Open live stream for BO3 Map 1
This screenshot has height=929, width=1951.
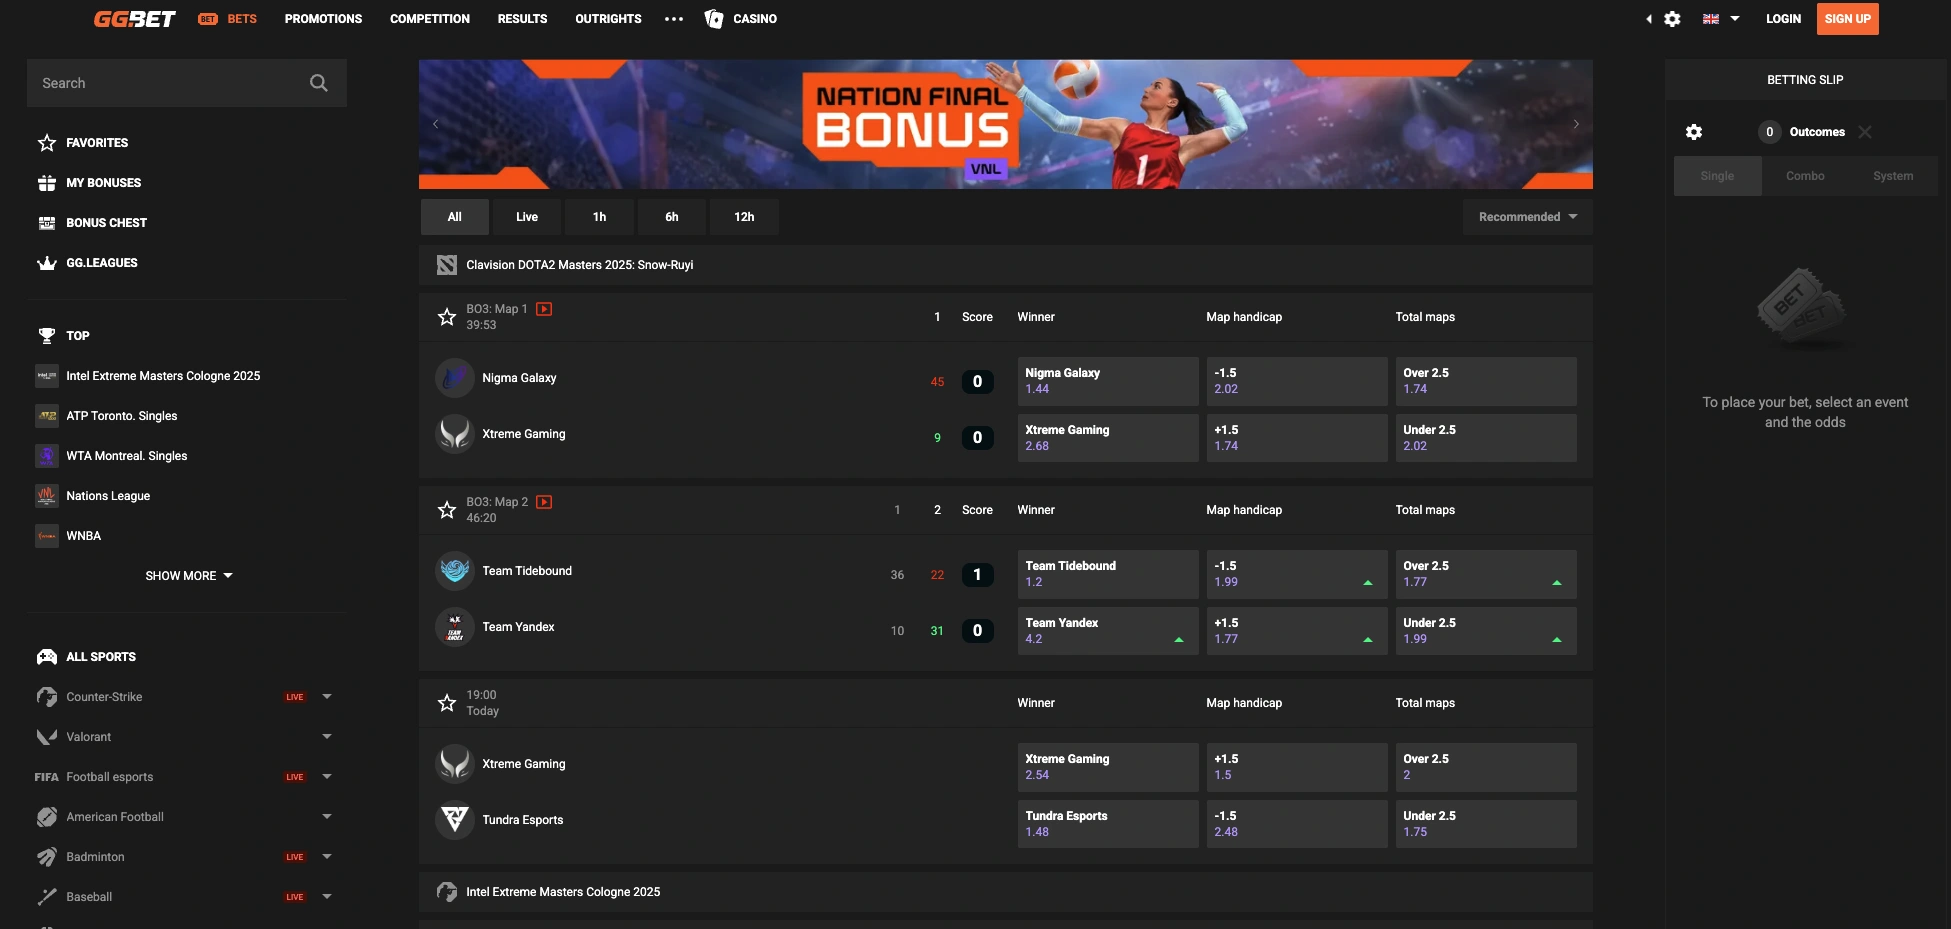(544, 309)
